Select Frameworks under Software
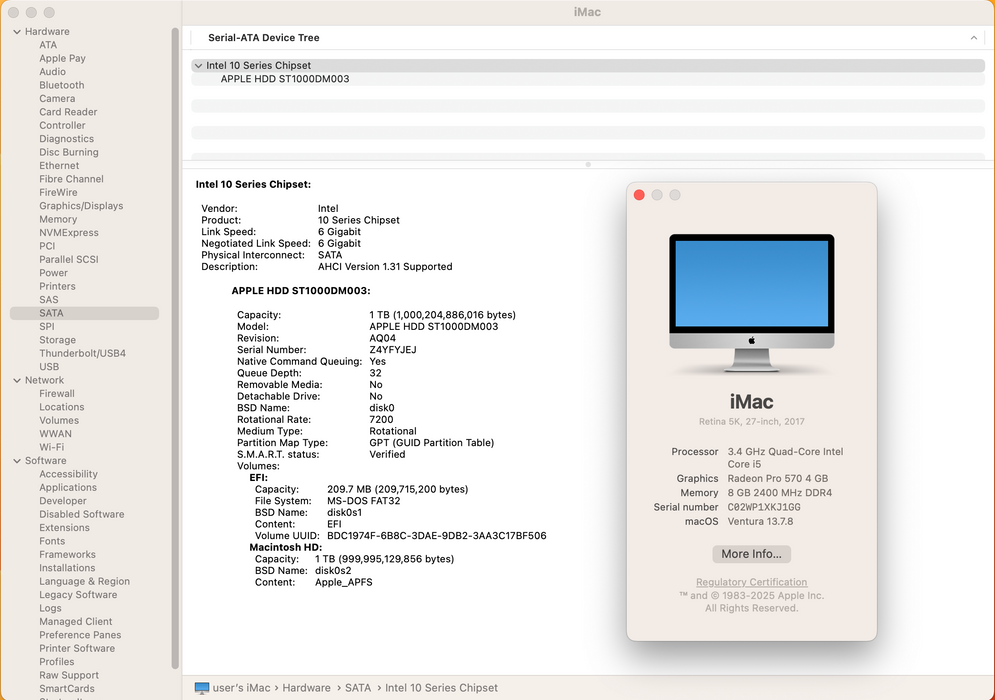This screenshot has height=700, width=995. [67, 555]
